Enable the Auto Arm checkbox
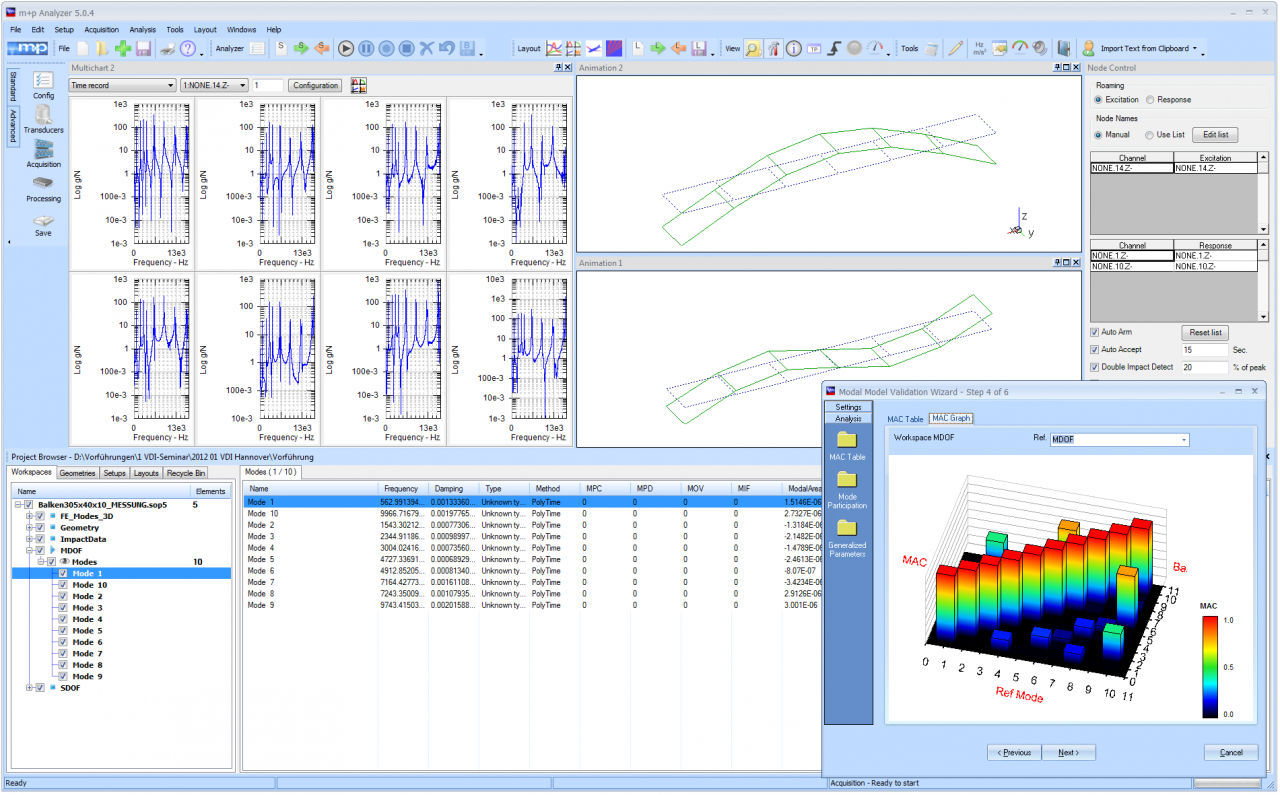Image resolution: width=1280 pixels, height=795 pixels. (1095, 332)
